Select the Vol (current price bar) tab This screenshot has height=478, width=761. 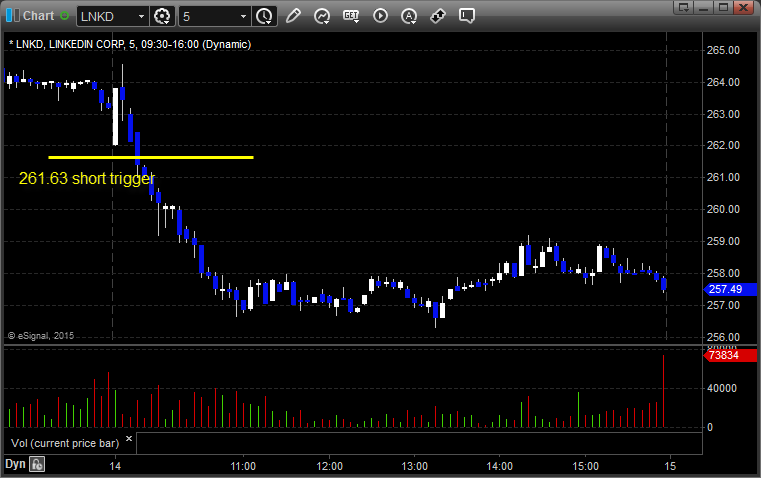pyautogui.click(x=62, y=442)
